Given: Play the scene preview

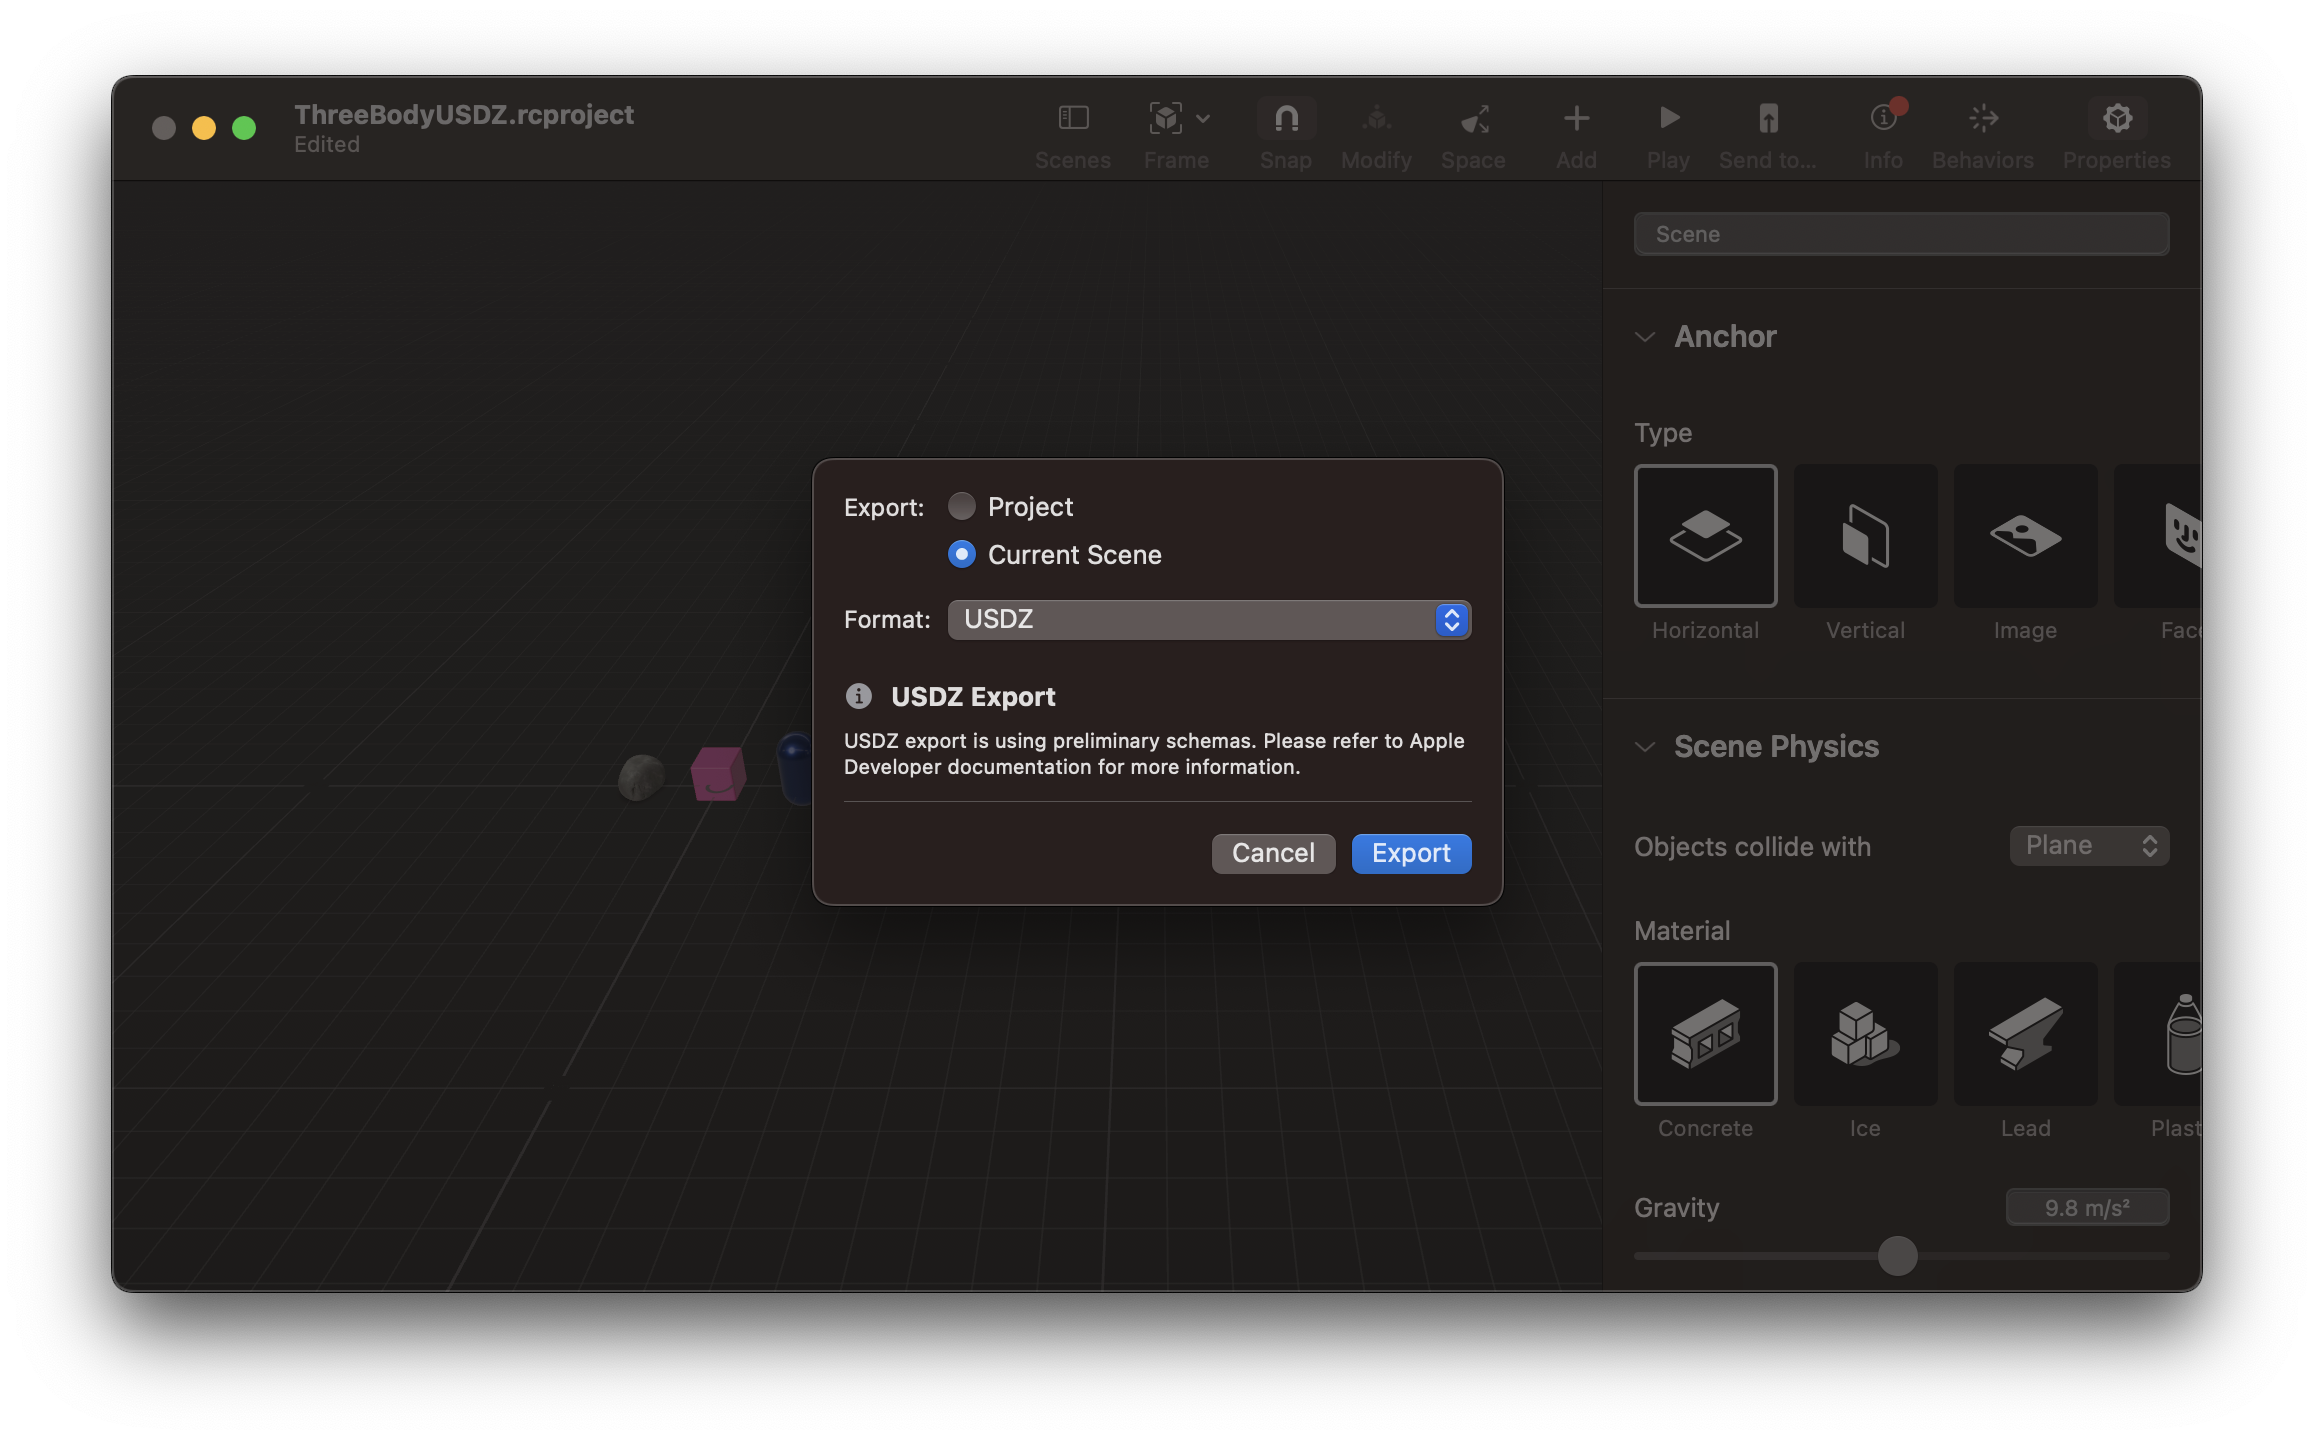Looking at the screenshot, I should point(1668,119).
